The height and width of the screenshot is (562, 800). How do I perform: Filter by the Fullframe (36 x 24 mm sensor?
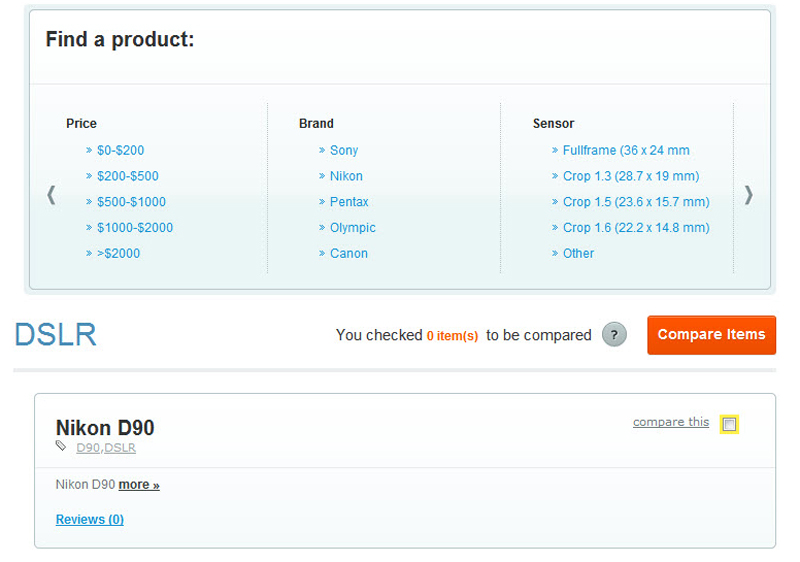(626, 150)
